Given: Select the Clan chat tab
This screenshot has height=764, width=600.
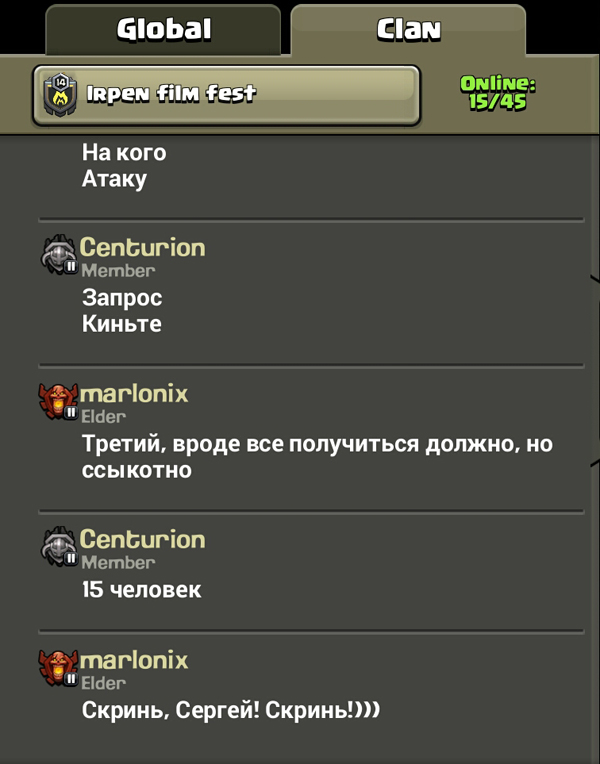Looking at the screenshot, I should coord(408,30).
